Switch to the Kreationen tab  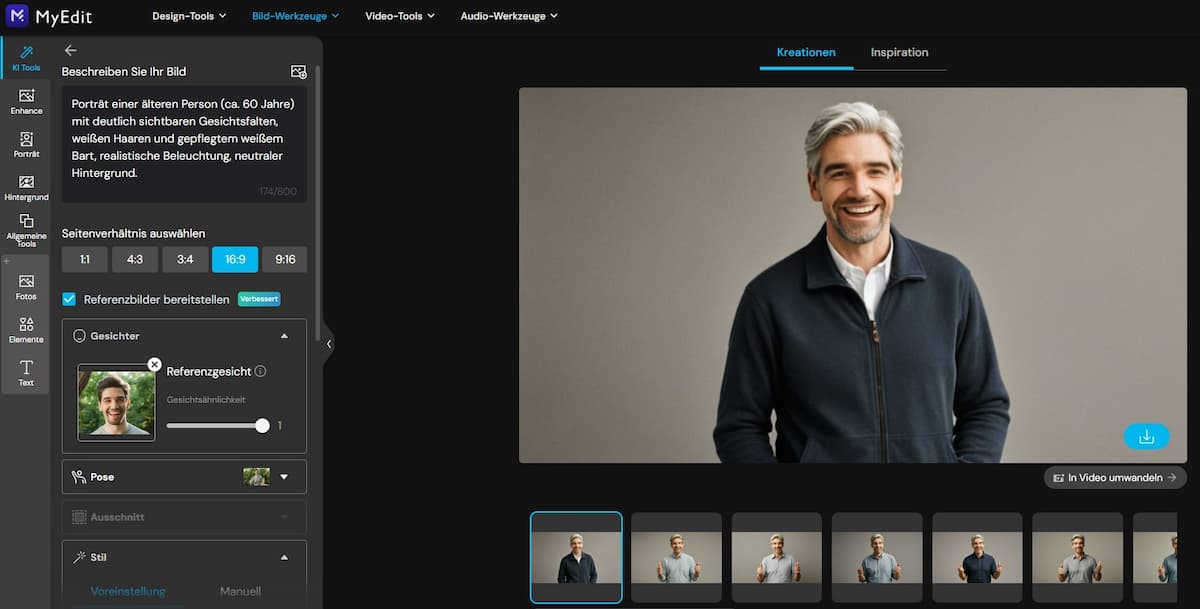pos(806,52)
